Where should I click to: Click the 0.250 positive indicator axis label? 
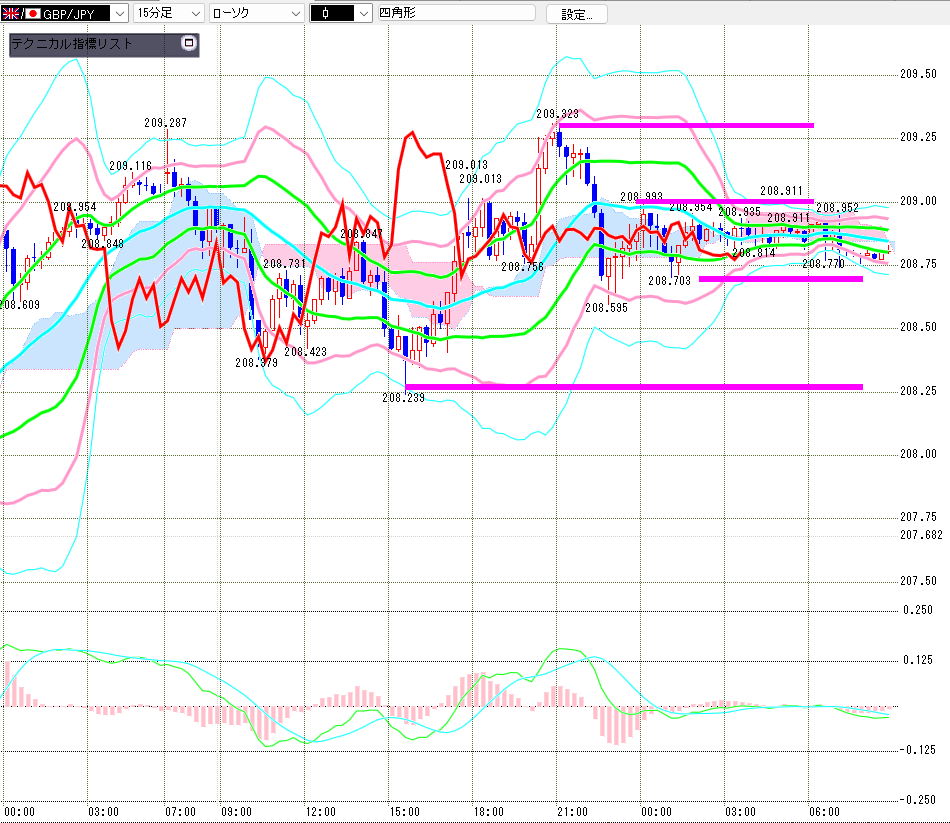coord(918,610)
